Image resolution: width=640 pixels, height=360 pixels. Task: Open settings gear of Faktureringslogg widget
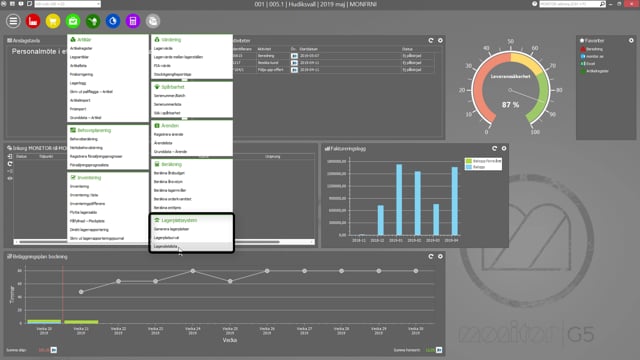pyautogui.click(x=504, y=149)
